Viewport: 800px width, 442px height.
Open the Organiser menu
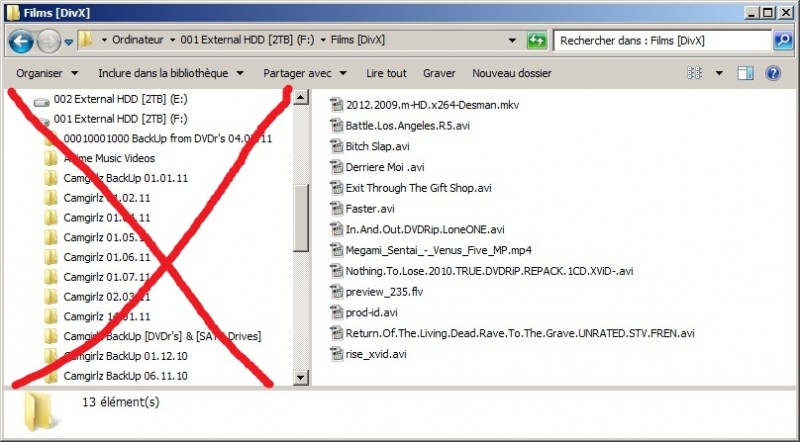pos(47,73)
